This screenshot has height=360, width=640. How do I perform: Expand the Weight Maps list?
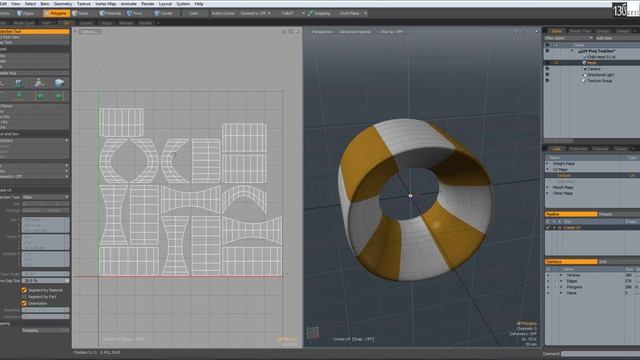(x=548, y=164)
